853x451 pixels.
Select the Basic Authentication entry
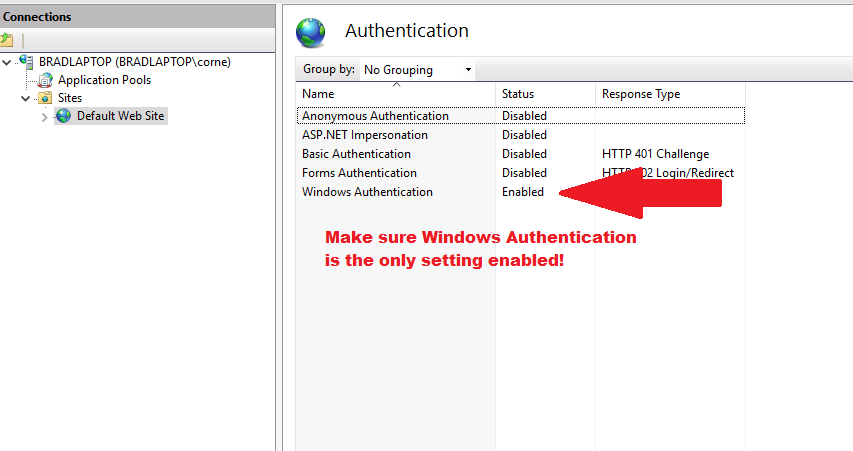click(356, 154)
